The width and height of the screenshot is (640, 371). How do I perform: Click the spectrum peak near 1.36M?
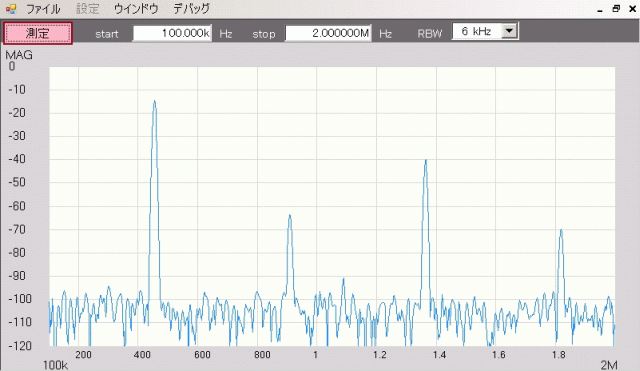click(426, 162)
